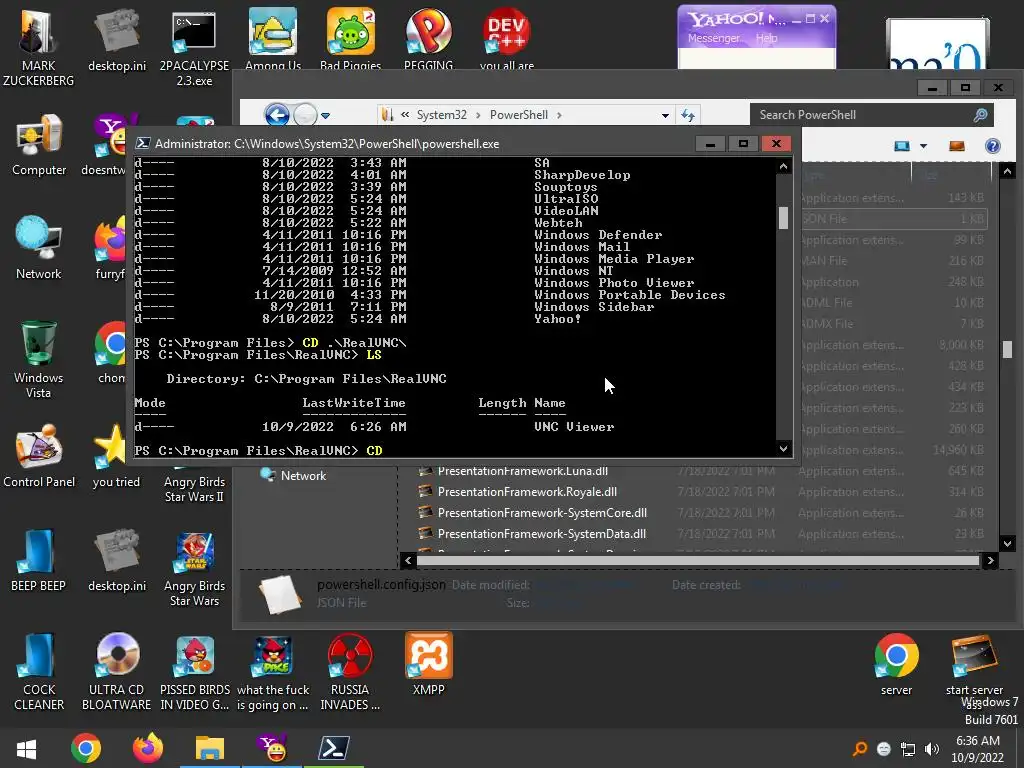
Task: Expand the address bar chevron after PowerShell
Action: click(559, 115)
